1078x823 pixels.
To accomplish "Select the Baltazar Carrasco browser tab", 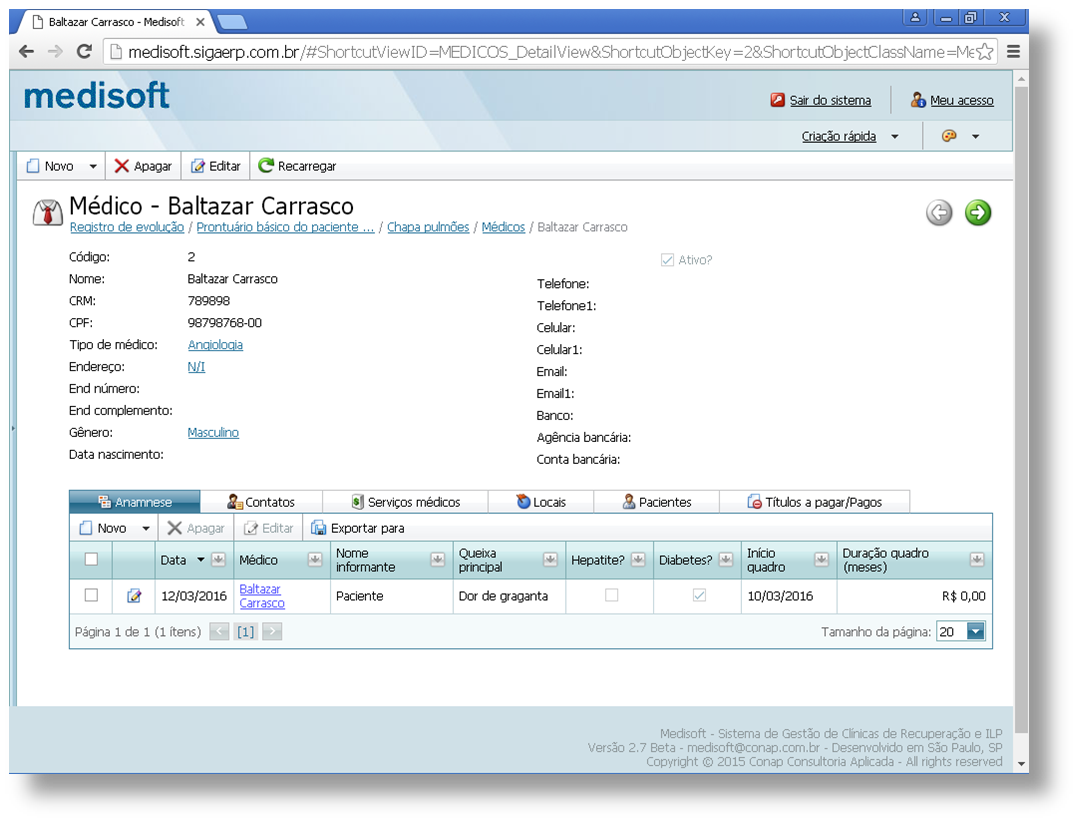I will point(117,22).
